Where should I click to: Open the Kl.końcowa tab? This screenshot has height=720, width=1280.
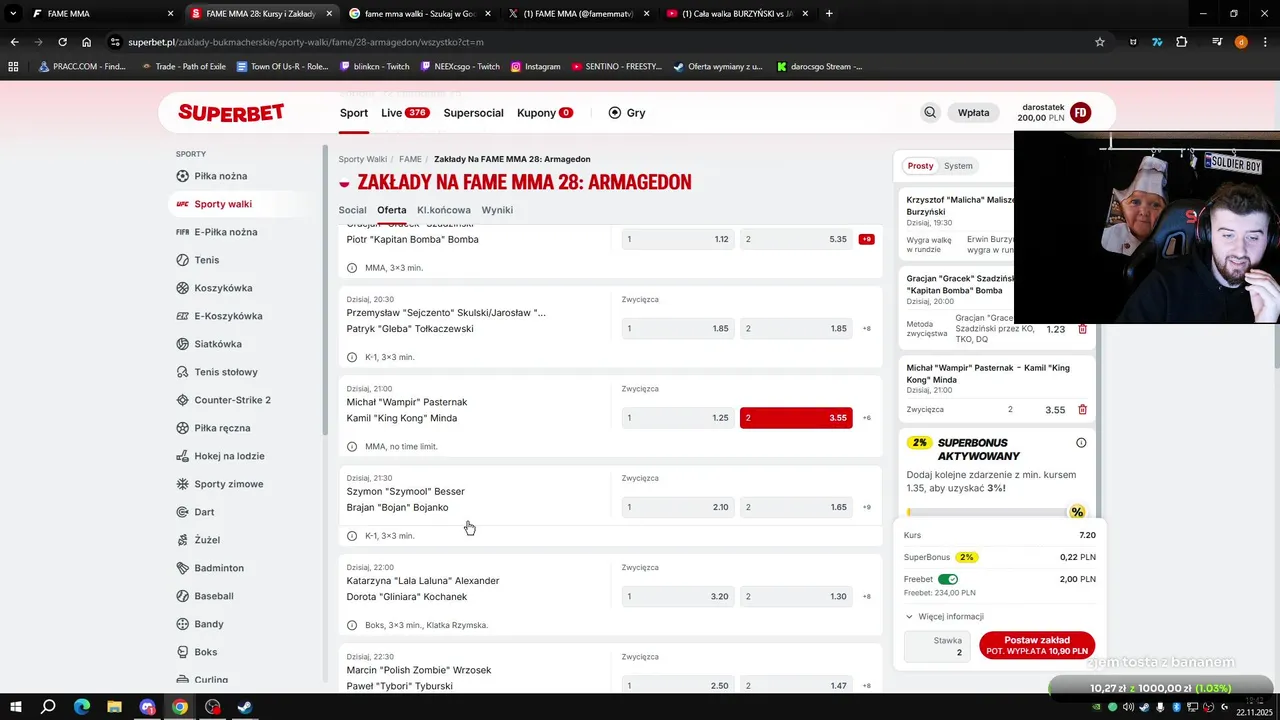[444, 210]
